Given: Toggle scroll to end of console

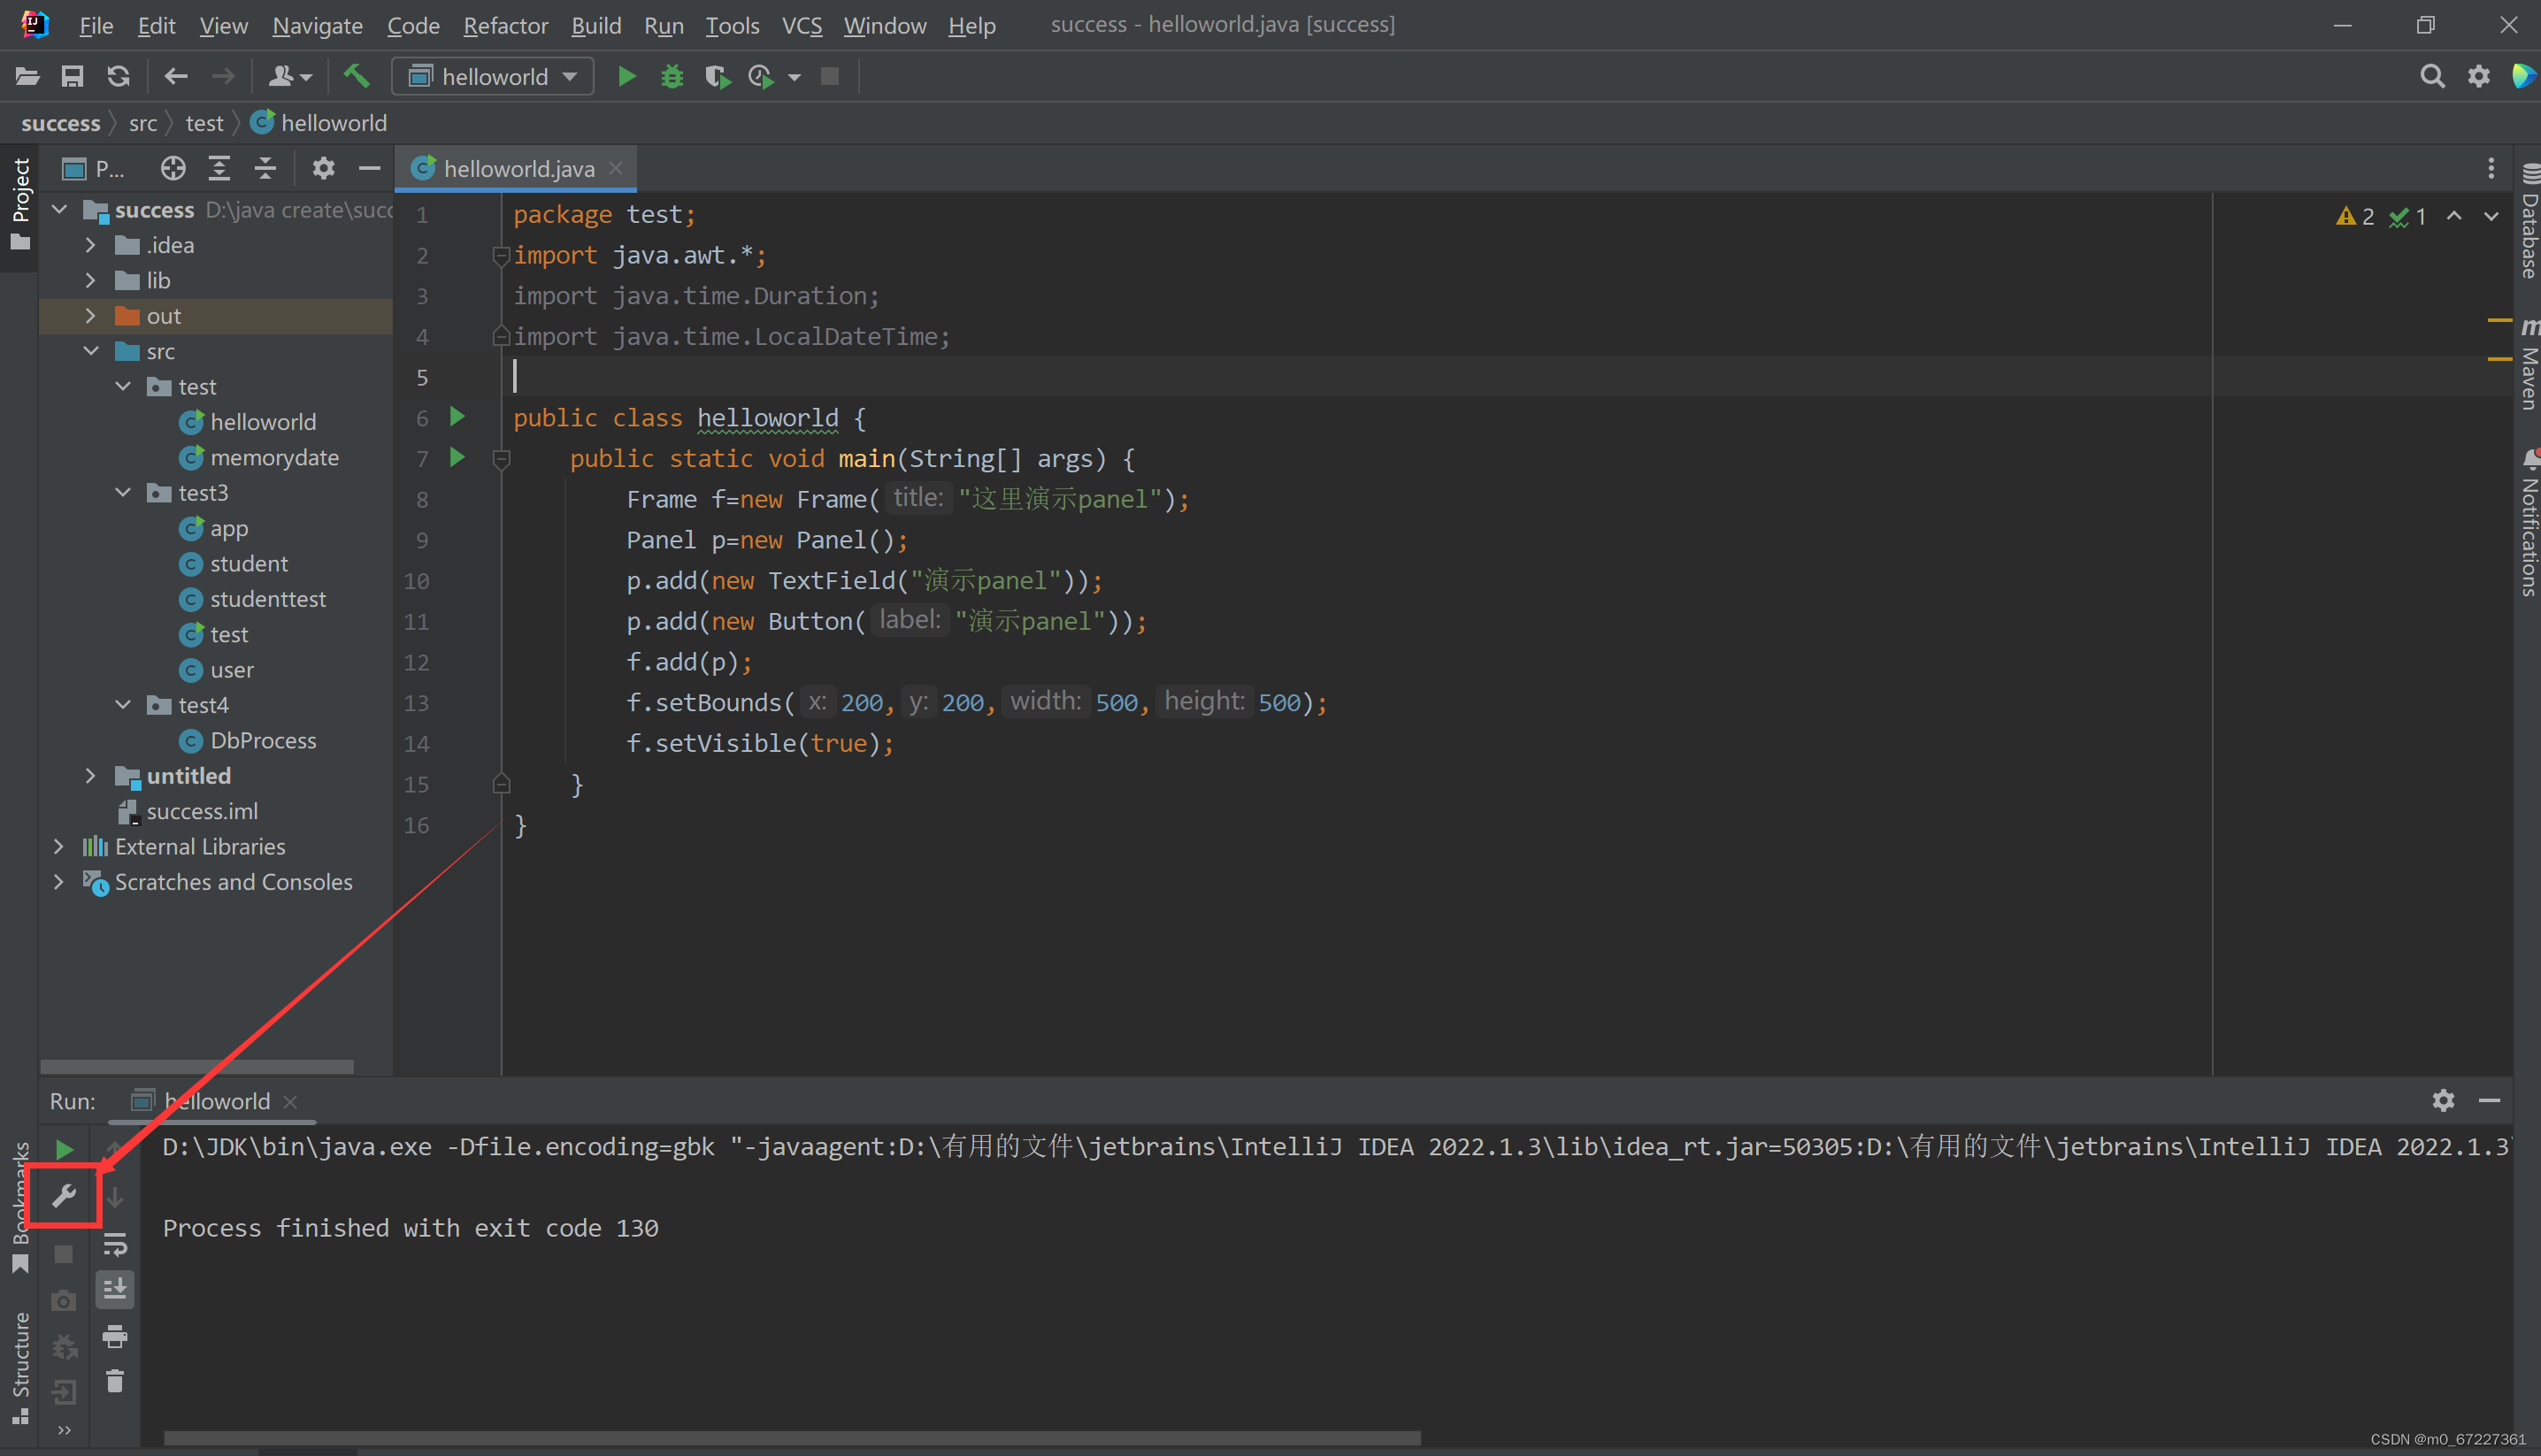Looking at the screenshot, I should pos(115,1289).
